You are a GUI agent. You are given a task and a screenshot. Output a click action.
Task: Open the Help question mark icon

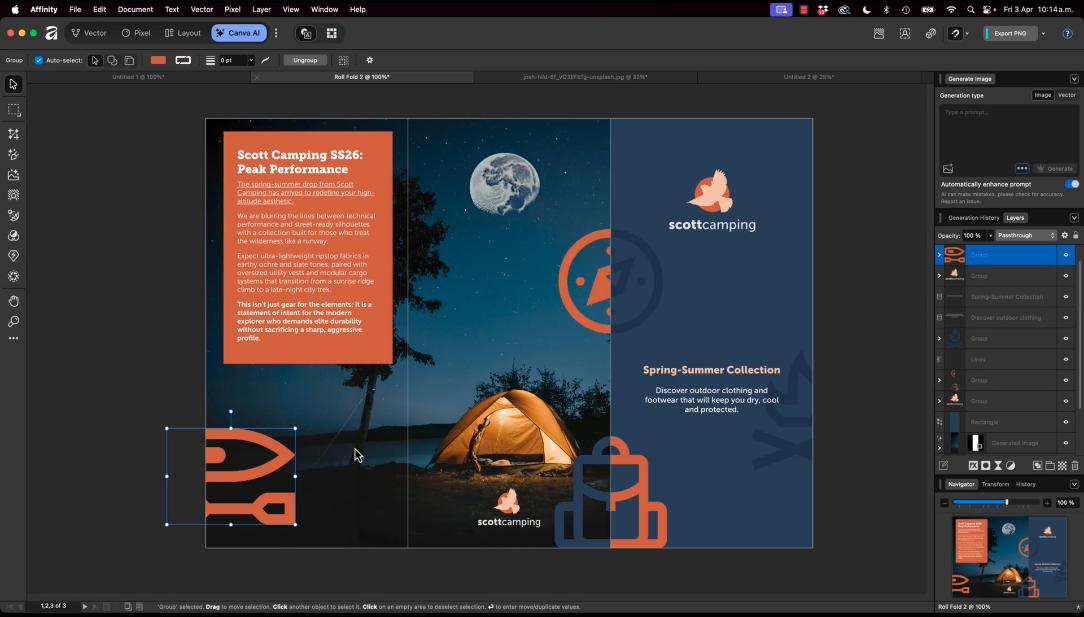click(1067, 33)
